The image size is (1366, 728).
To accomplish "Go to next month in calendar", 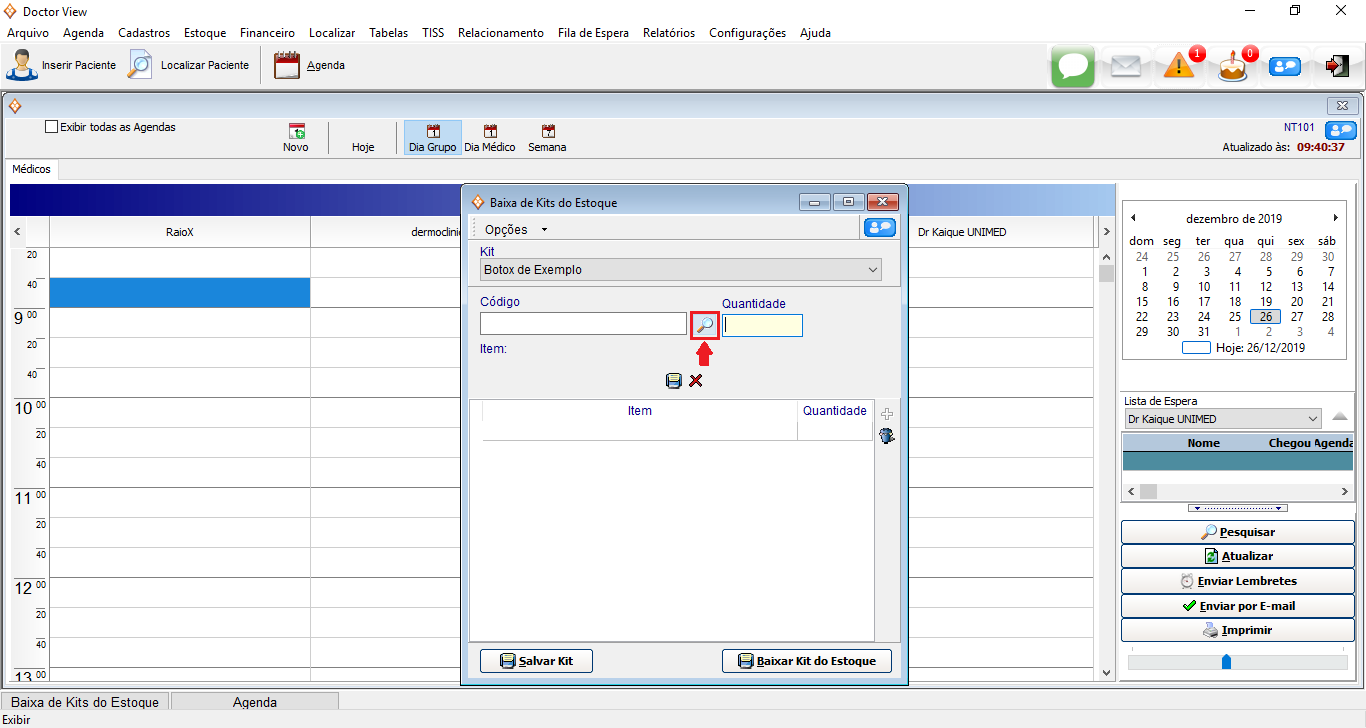I will click(1335, 218).
